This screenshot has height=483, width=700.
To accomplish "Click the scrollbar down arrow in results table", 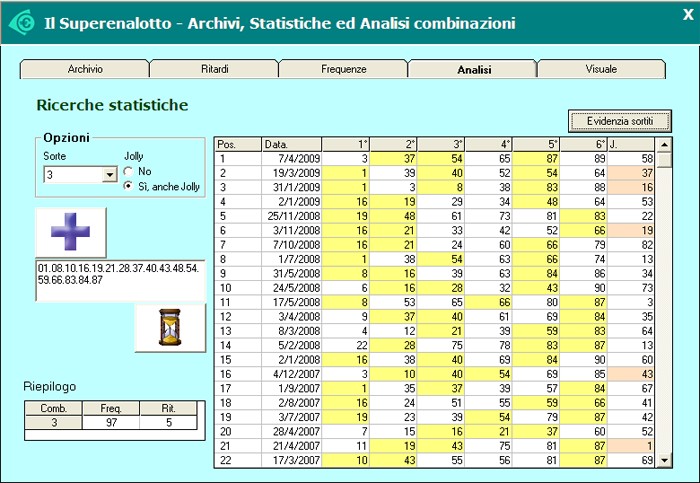I will tap(664, 459).
